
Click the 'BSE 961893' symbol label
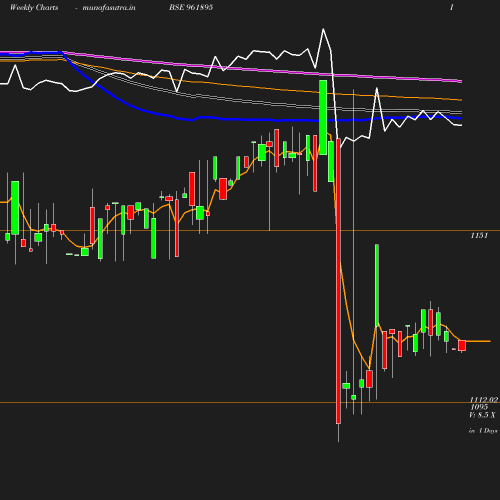point(191,7)
